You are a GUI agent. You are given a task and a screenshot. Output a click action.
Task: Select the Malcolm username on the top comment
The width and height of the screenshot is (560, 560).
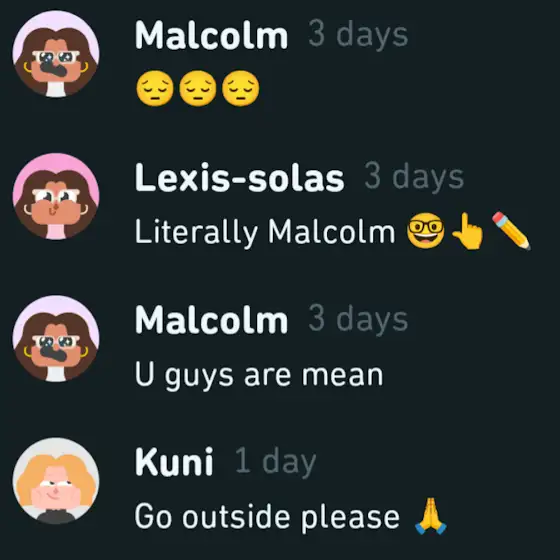211,35
